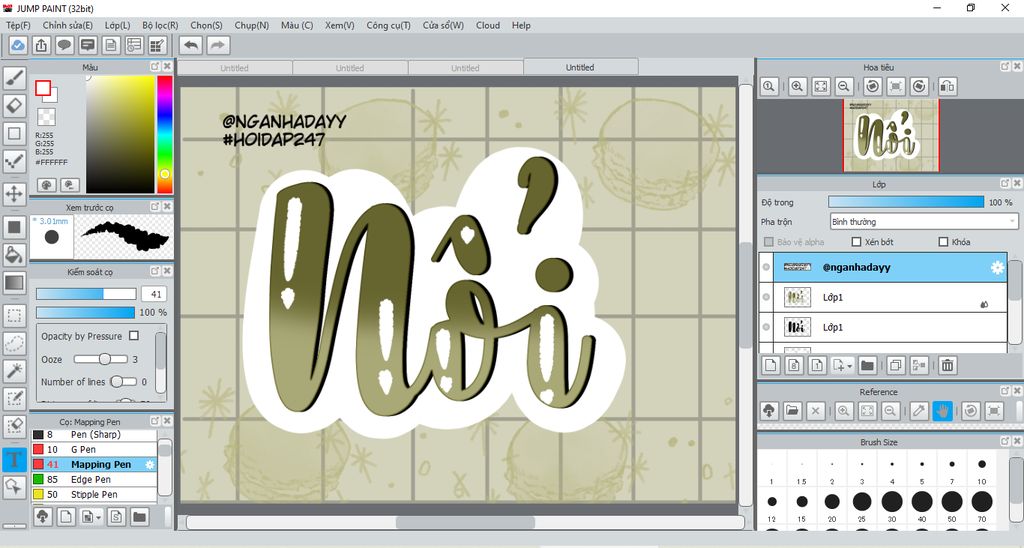Open layer settings gear on @nganhadayy
The width and height of the screenshot is (1024, 548).
click(997, 267)
